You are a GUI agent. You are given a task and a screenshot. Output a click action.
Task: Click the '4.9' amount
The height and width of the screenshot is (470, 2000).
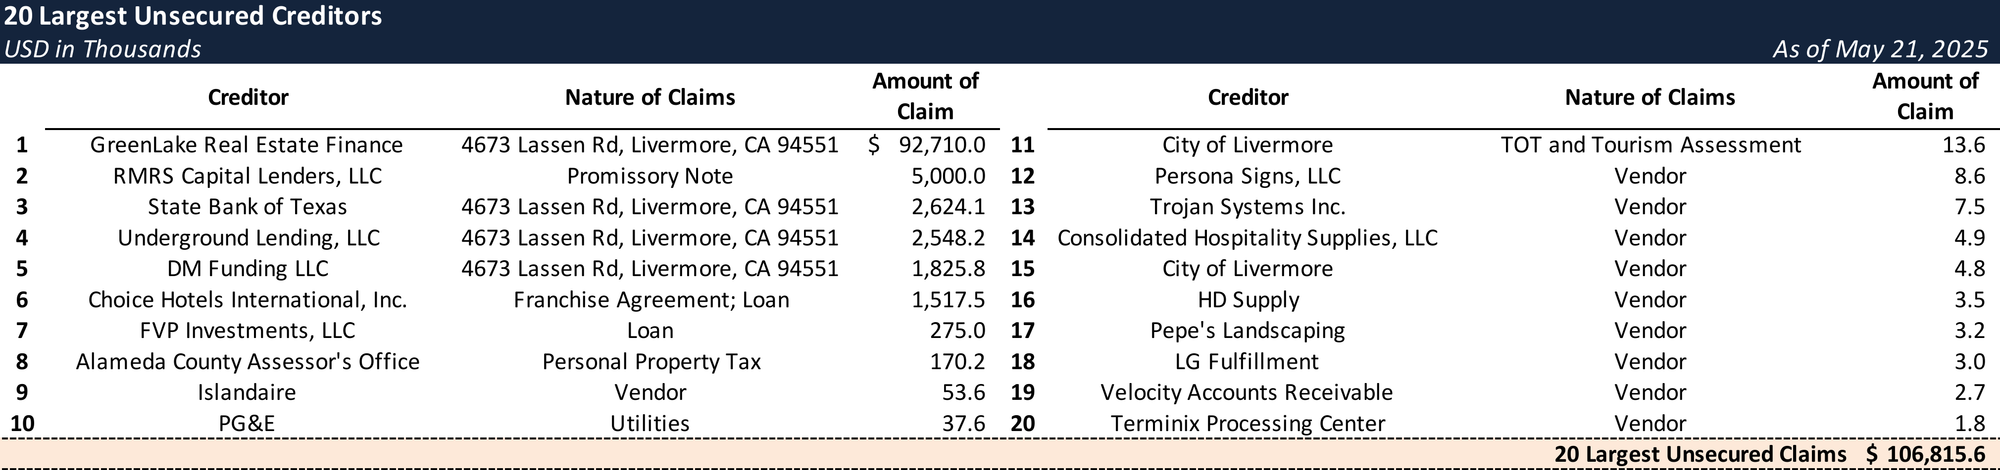(x=1970, y=238)
